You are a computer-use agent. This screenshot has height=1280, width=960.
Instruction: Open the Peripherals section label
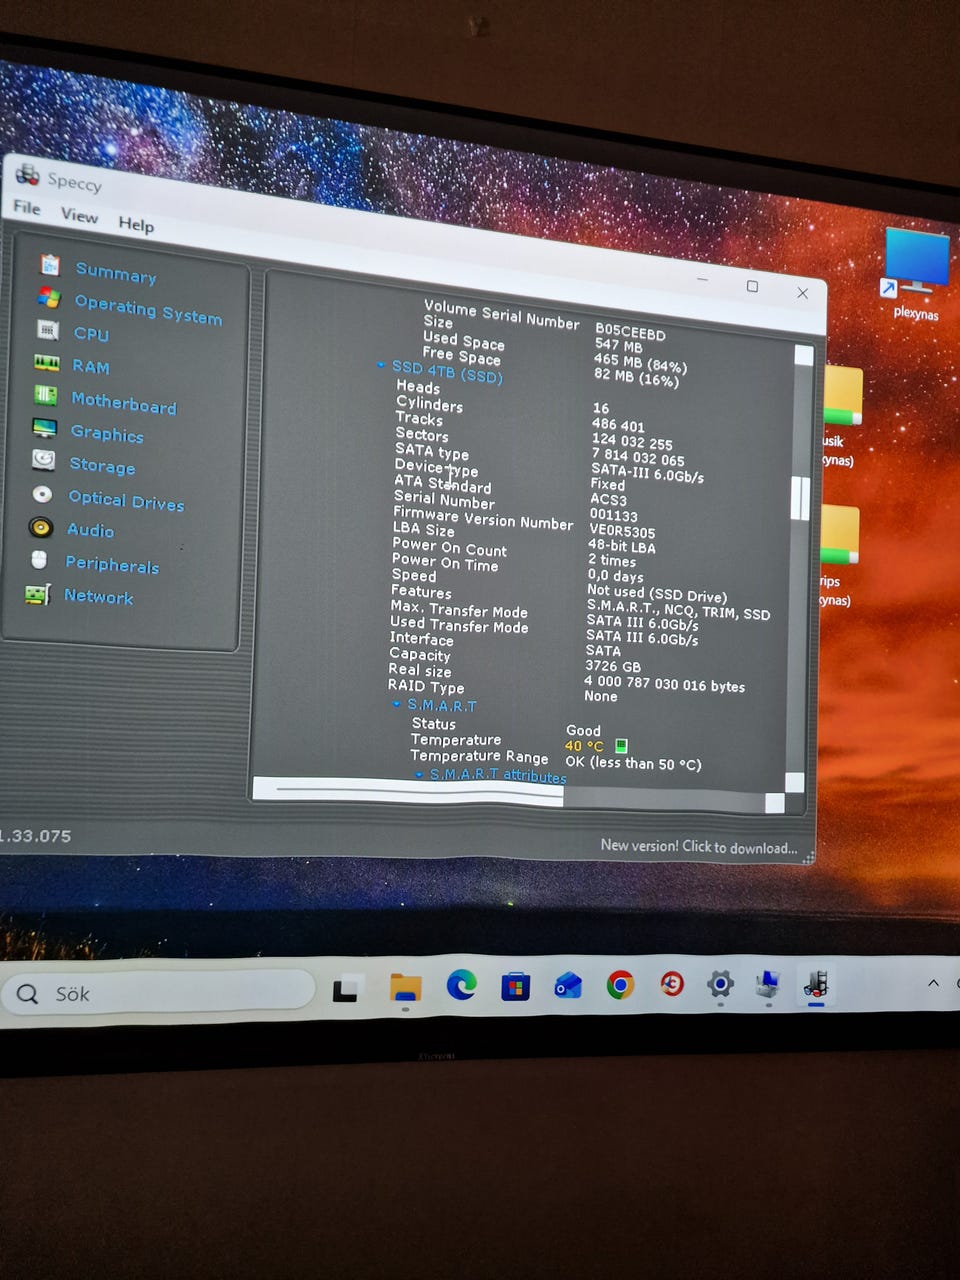[x=112, y=564]
